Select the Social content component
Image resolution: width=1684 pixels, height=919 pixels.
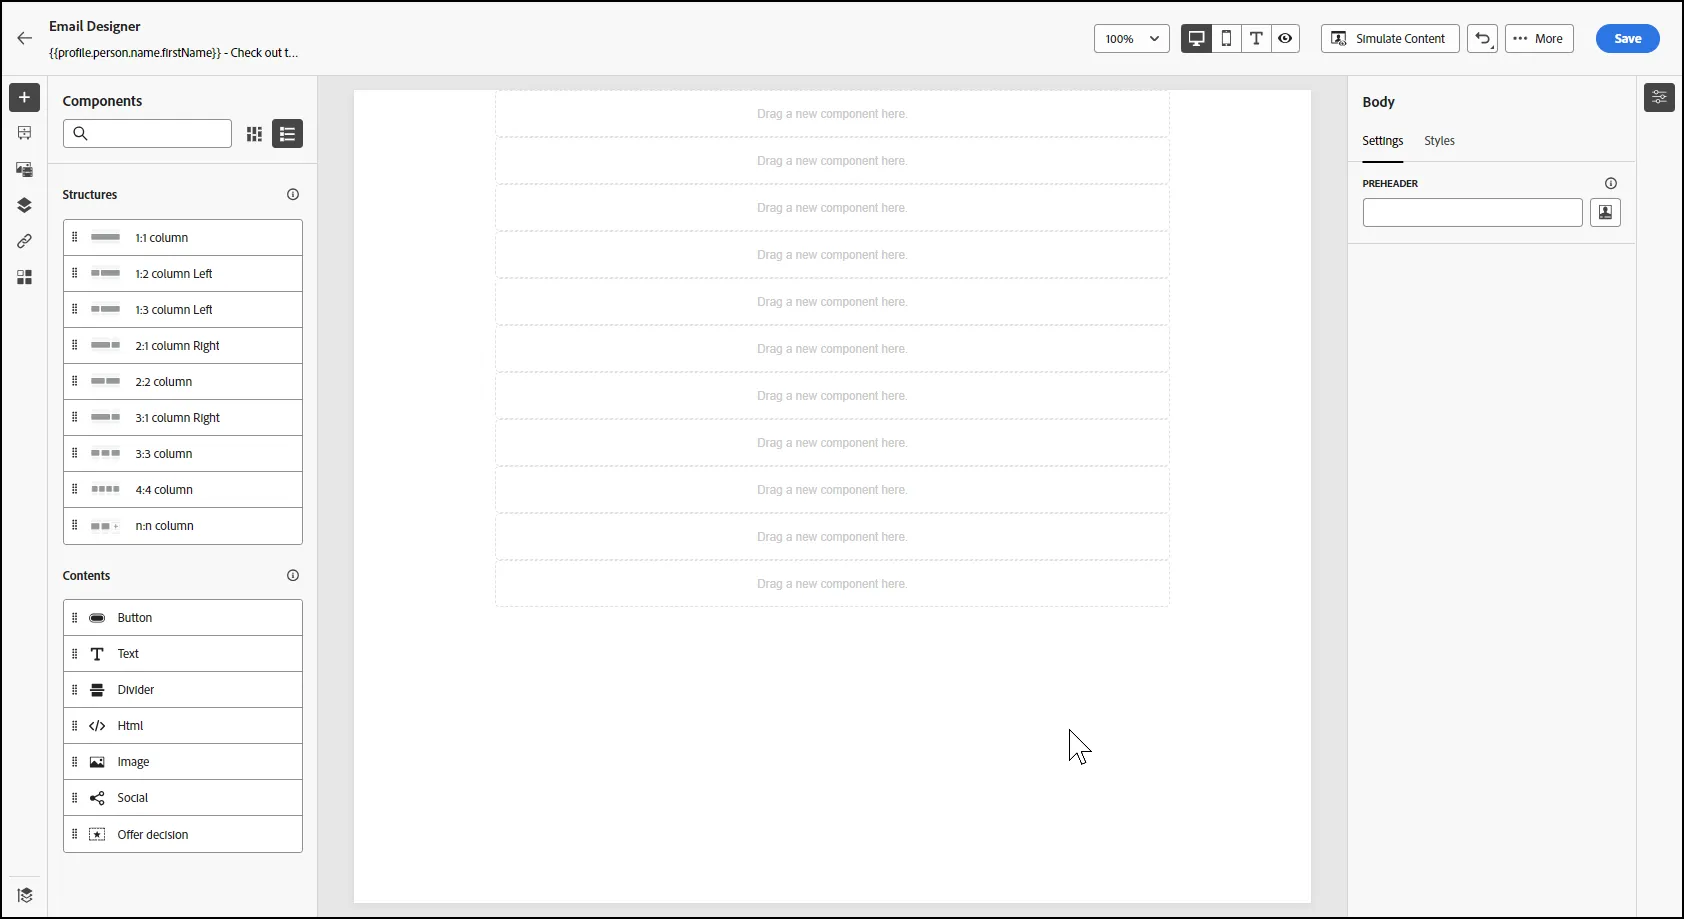pos(183,798)
